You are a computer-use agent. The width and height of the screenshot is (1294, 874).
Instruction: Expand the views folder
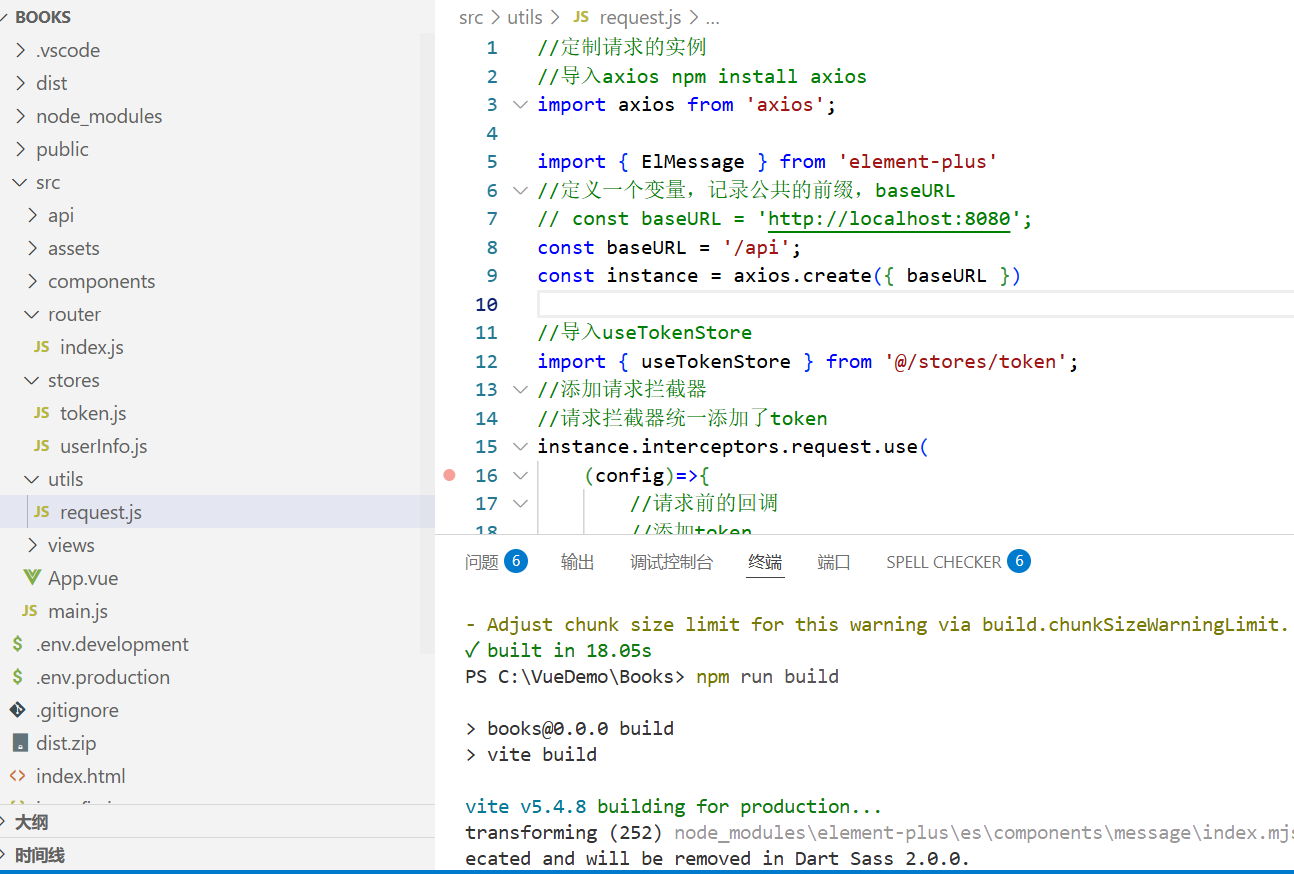pyautogui.click(x=33, y=545)
